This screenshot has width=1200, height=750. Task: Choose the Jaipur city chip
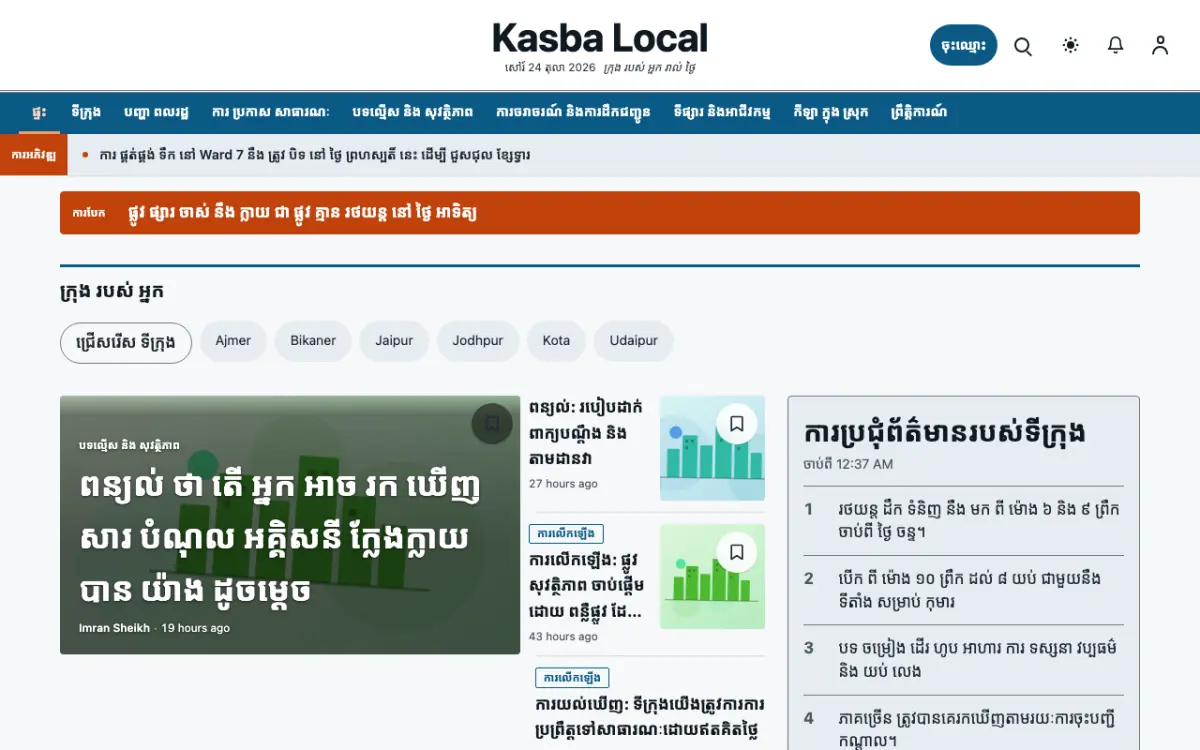click(394, 341)
